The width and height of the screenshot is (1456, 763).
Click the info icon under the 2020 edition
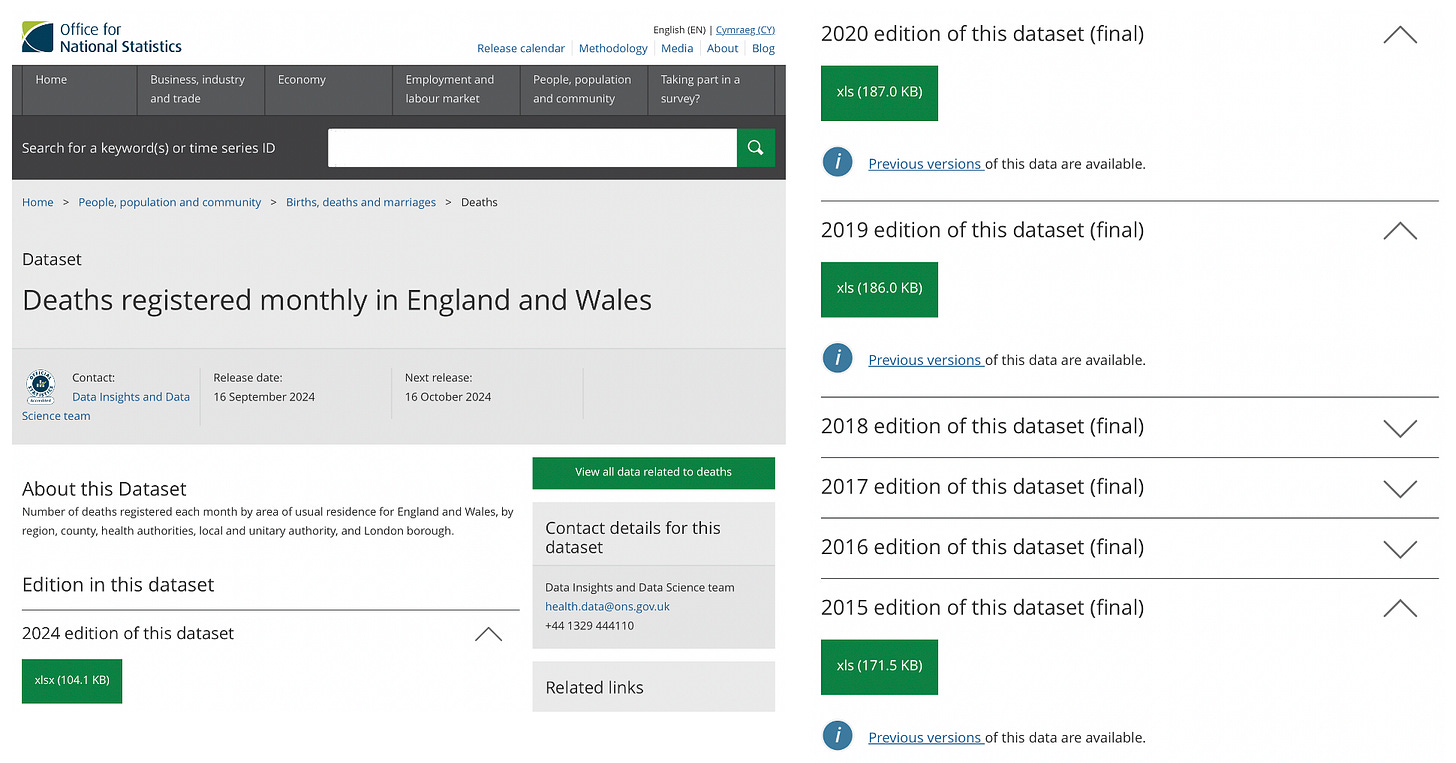[x=837, y=162]
